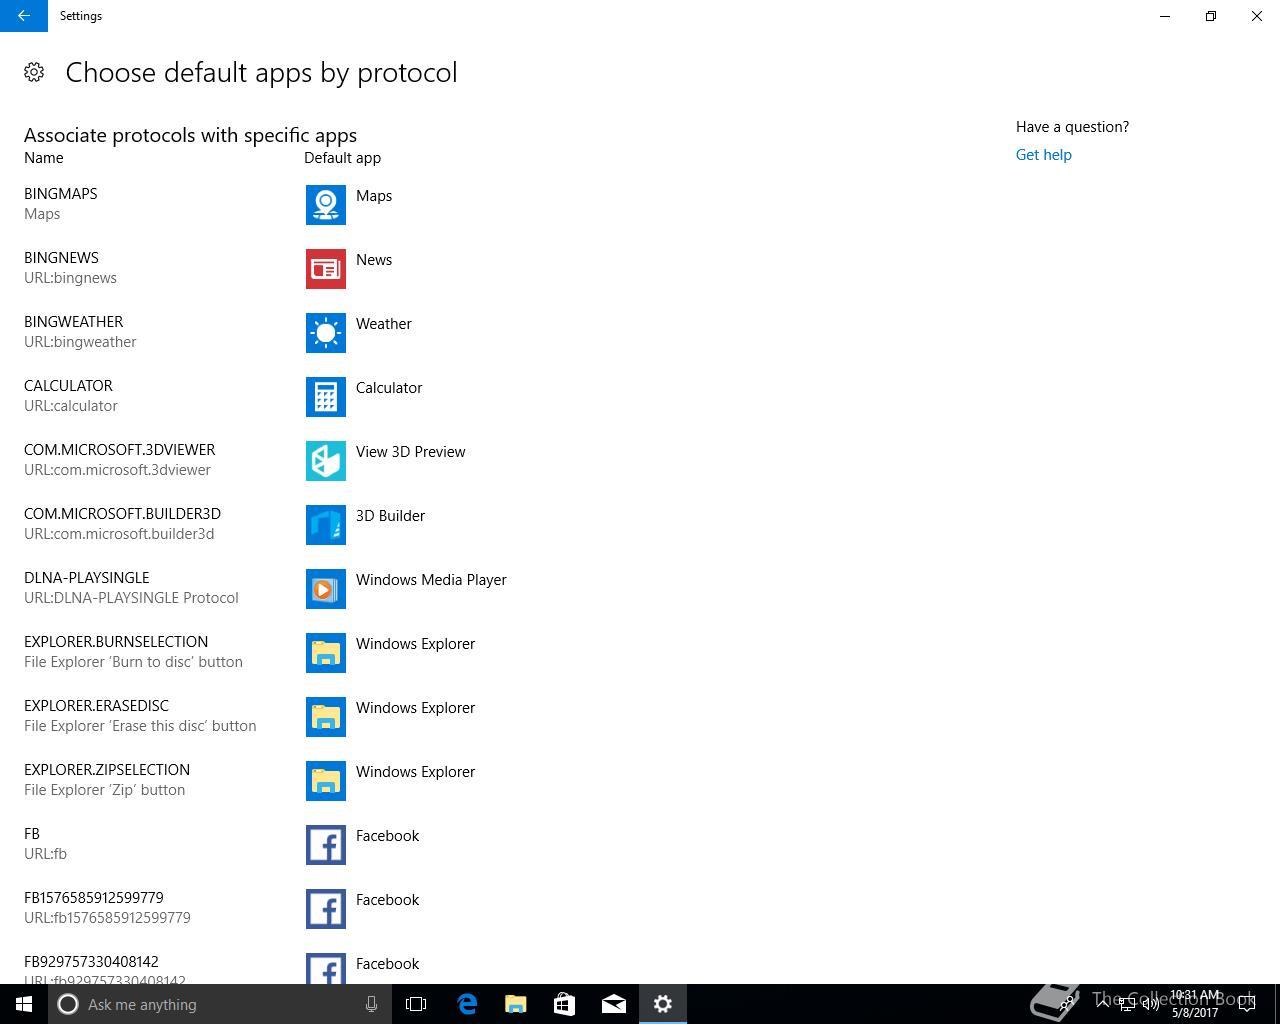
Task: Select the FB1576585912599779 protocol name
Action: pyautogui.click(x=94, y=898)
